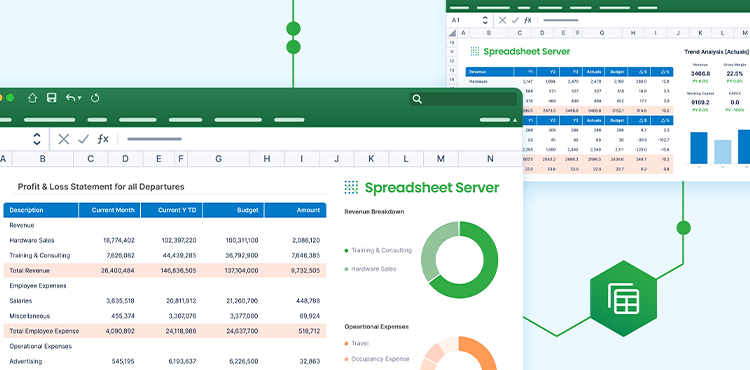750x370 pixels.
Task: Click the back window select-all corner triangle
Action: [x=452, y=33]
